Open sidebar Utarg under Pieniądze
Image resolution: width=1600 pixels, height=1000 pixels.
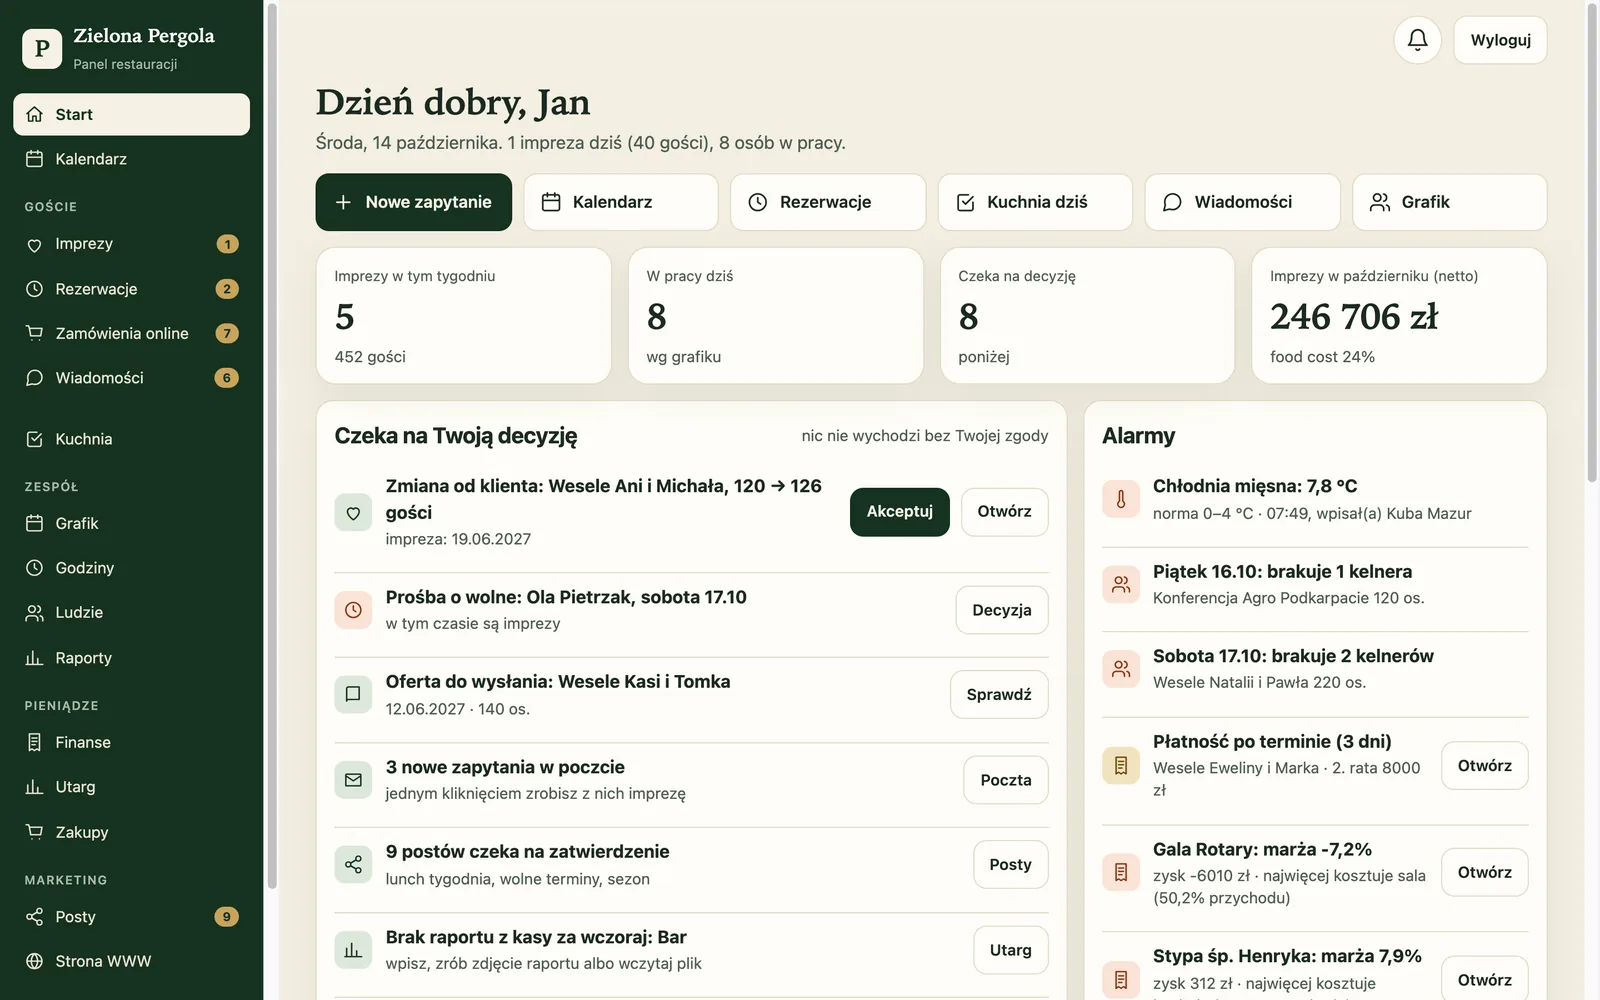click(x=131, y=787)
